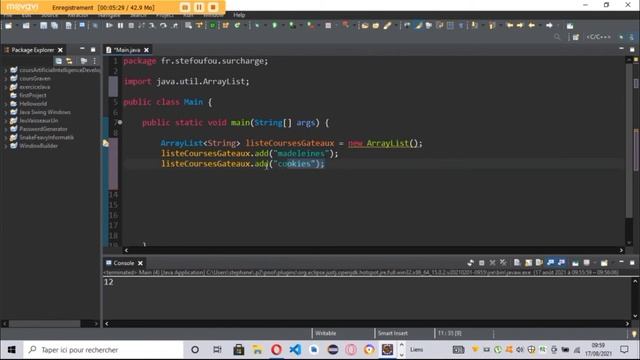Expand the Helloworld project
The height and width of the screenshot is (360, 640).
tap(5, 104)
